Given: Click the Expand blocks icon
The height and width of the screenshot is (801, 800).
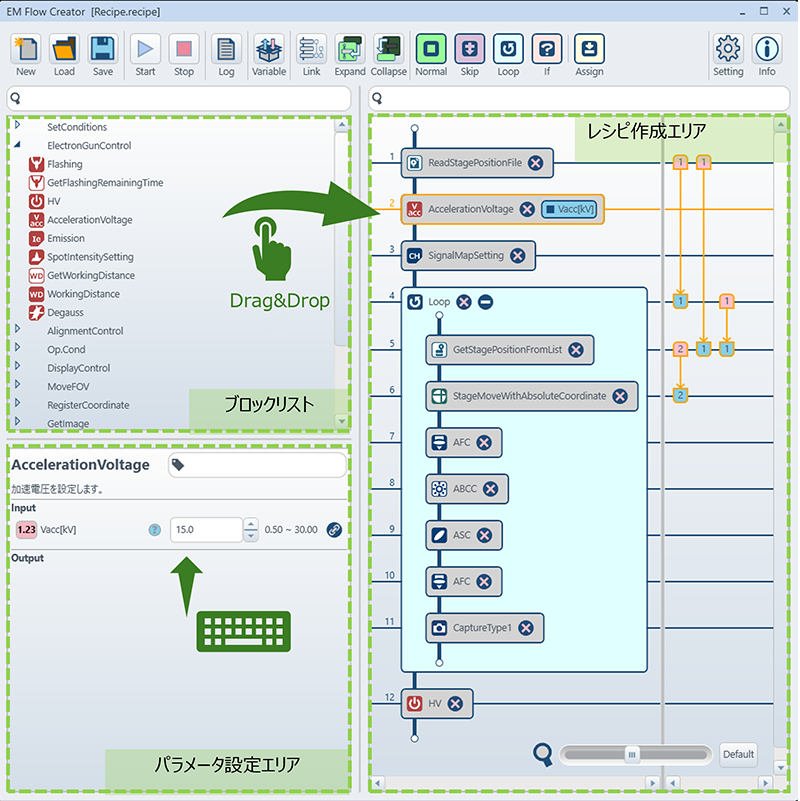Looking at the screenshot, I should pos(350,50).
